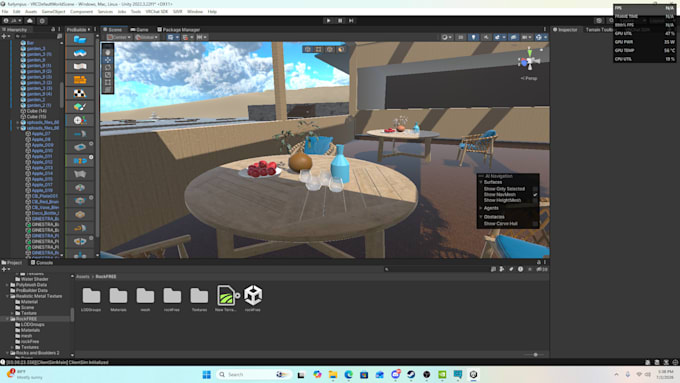
Task: Open the LODGroups folder in assets
Action: tap(92, 298)
